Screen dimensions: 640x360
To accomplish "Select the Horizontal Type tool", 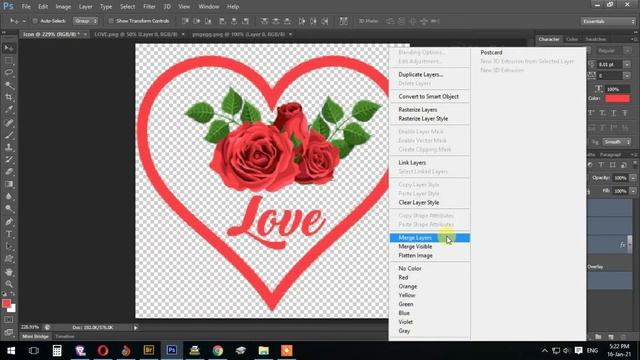I will (x=9, y=234).
